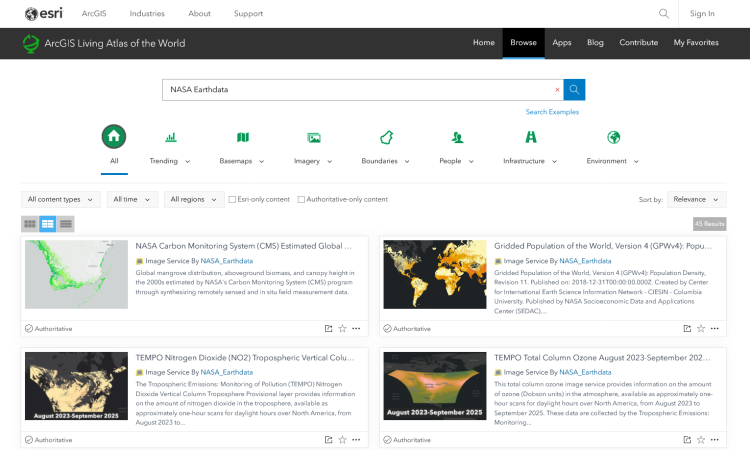The image size is (750, 450).
Task: Open NASA Carbon Monitoring item details icon
Action: [328, 329]
